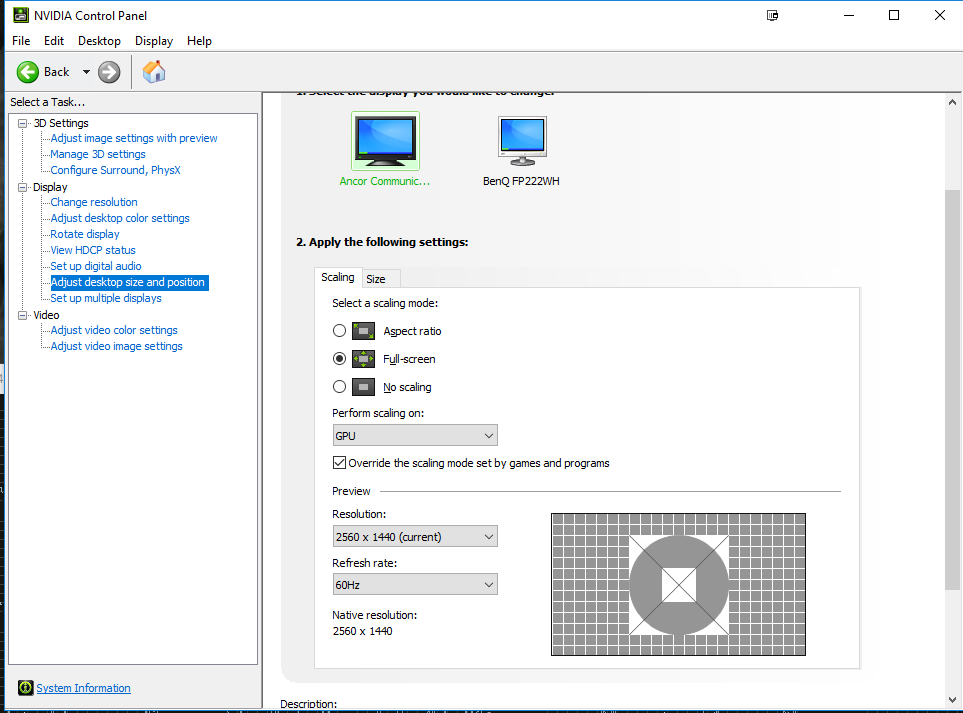The image size is (963, 713).
Task: Open Change resolution task
Action: 94,202
